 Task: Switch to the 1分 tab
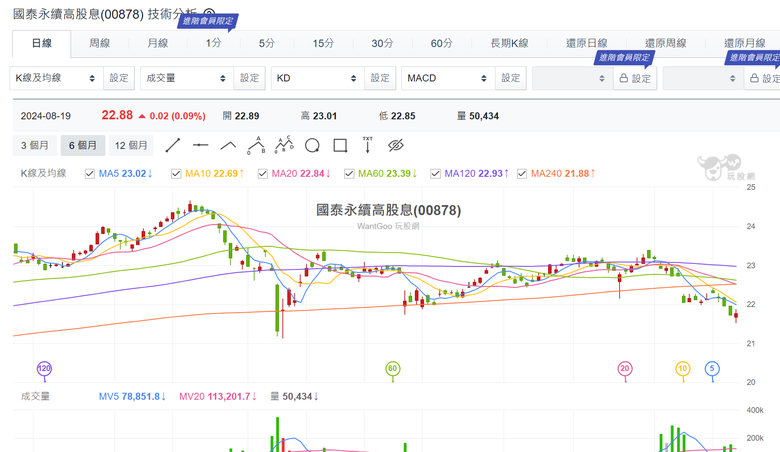[213, 44]
